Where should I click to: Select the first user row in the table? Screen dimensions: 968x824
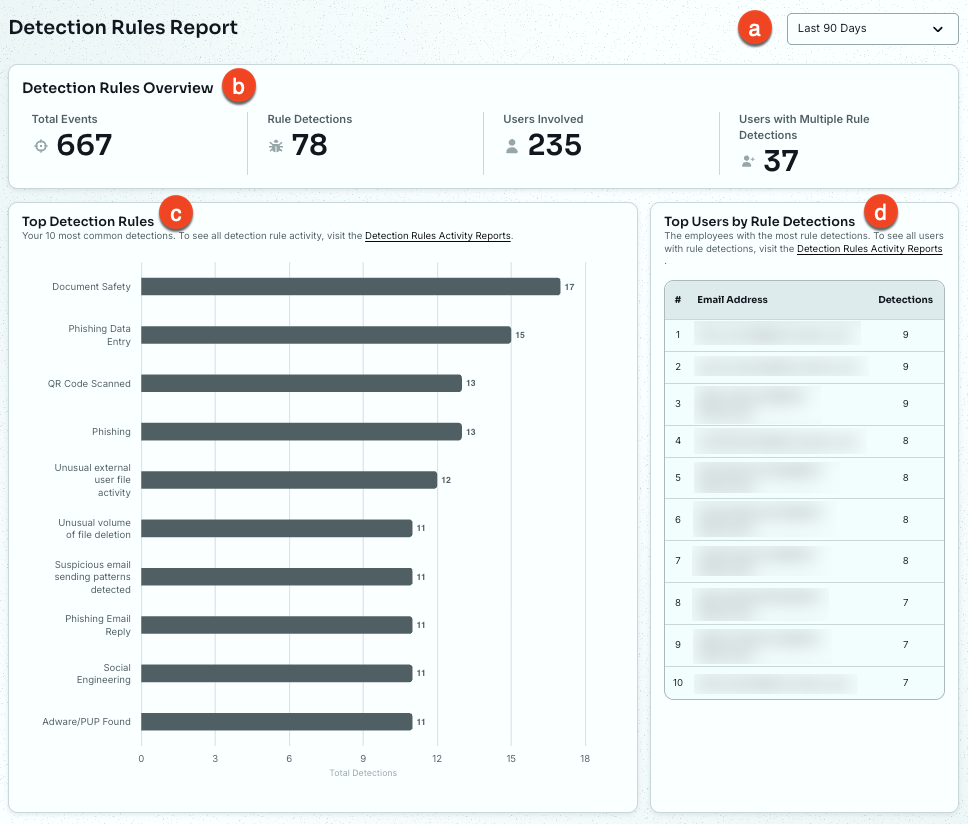tap(804, 335)
